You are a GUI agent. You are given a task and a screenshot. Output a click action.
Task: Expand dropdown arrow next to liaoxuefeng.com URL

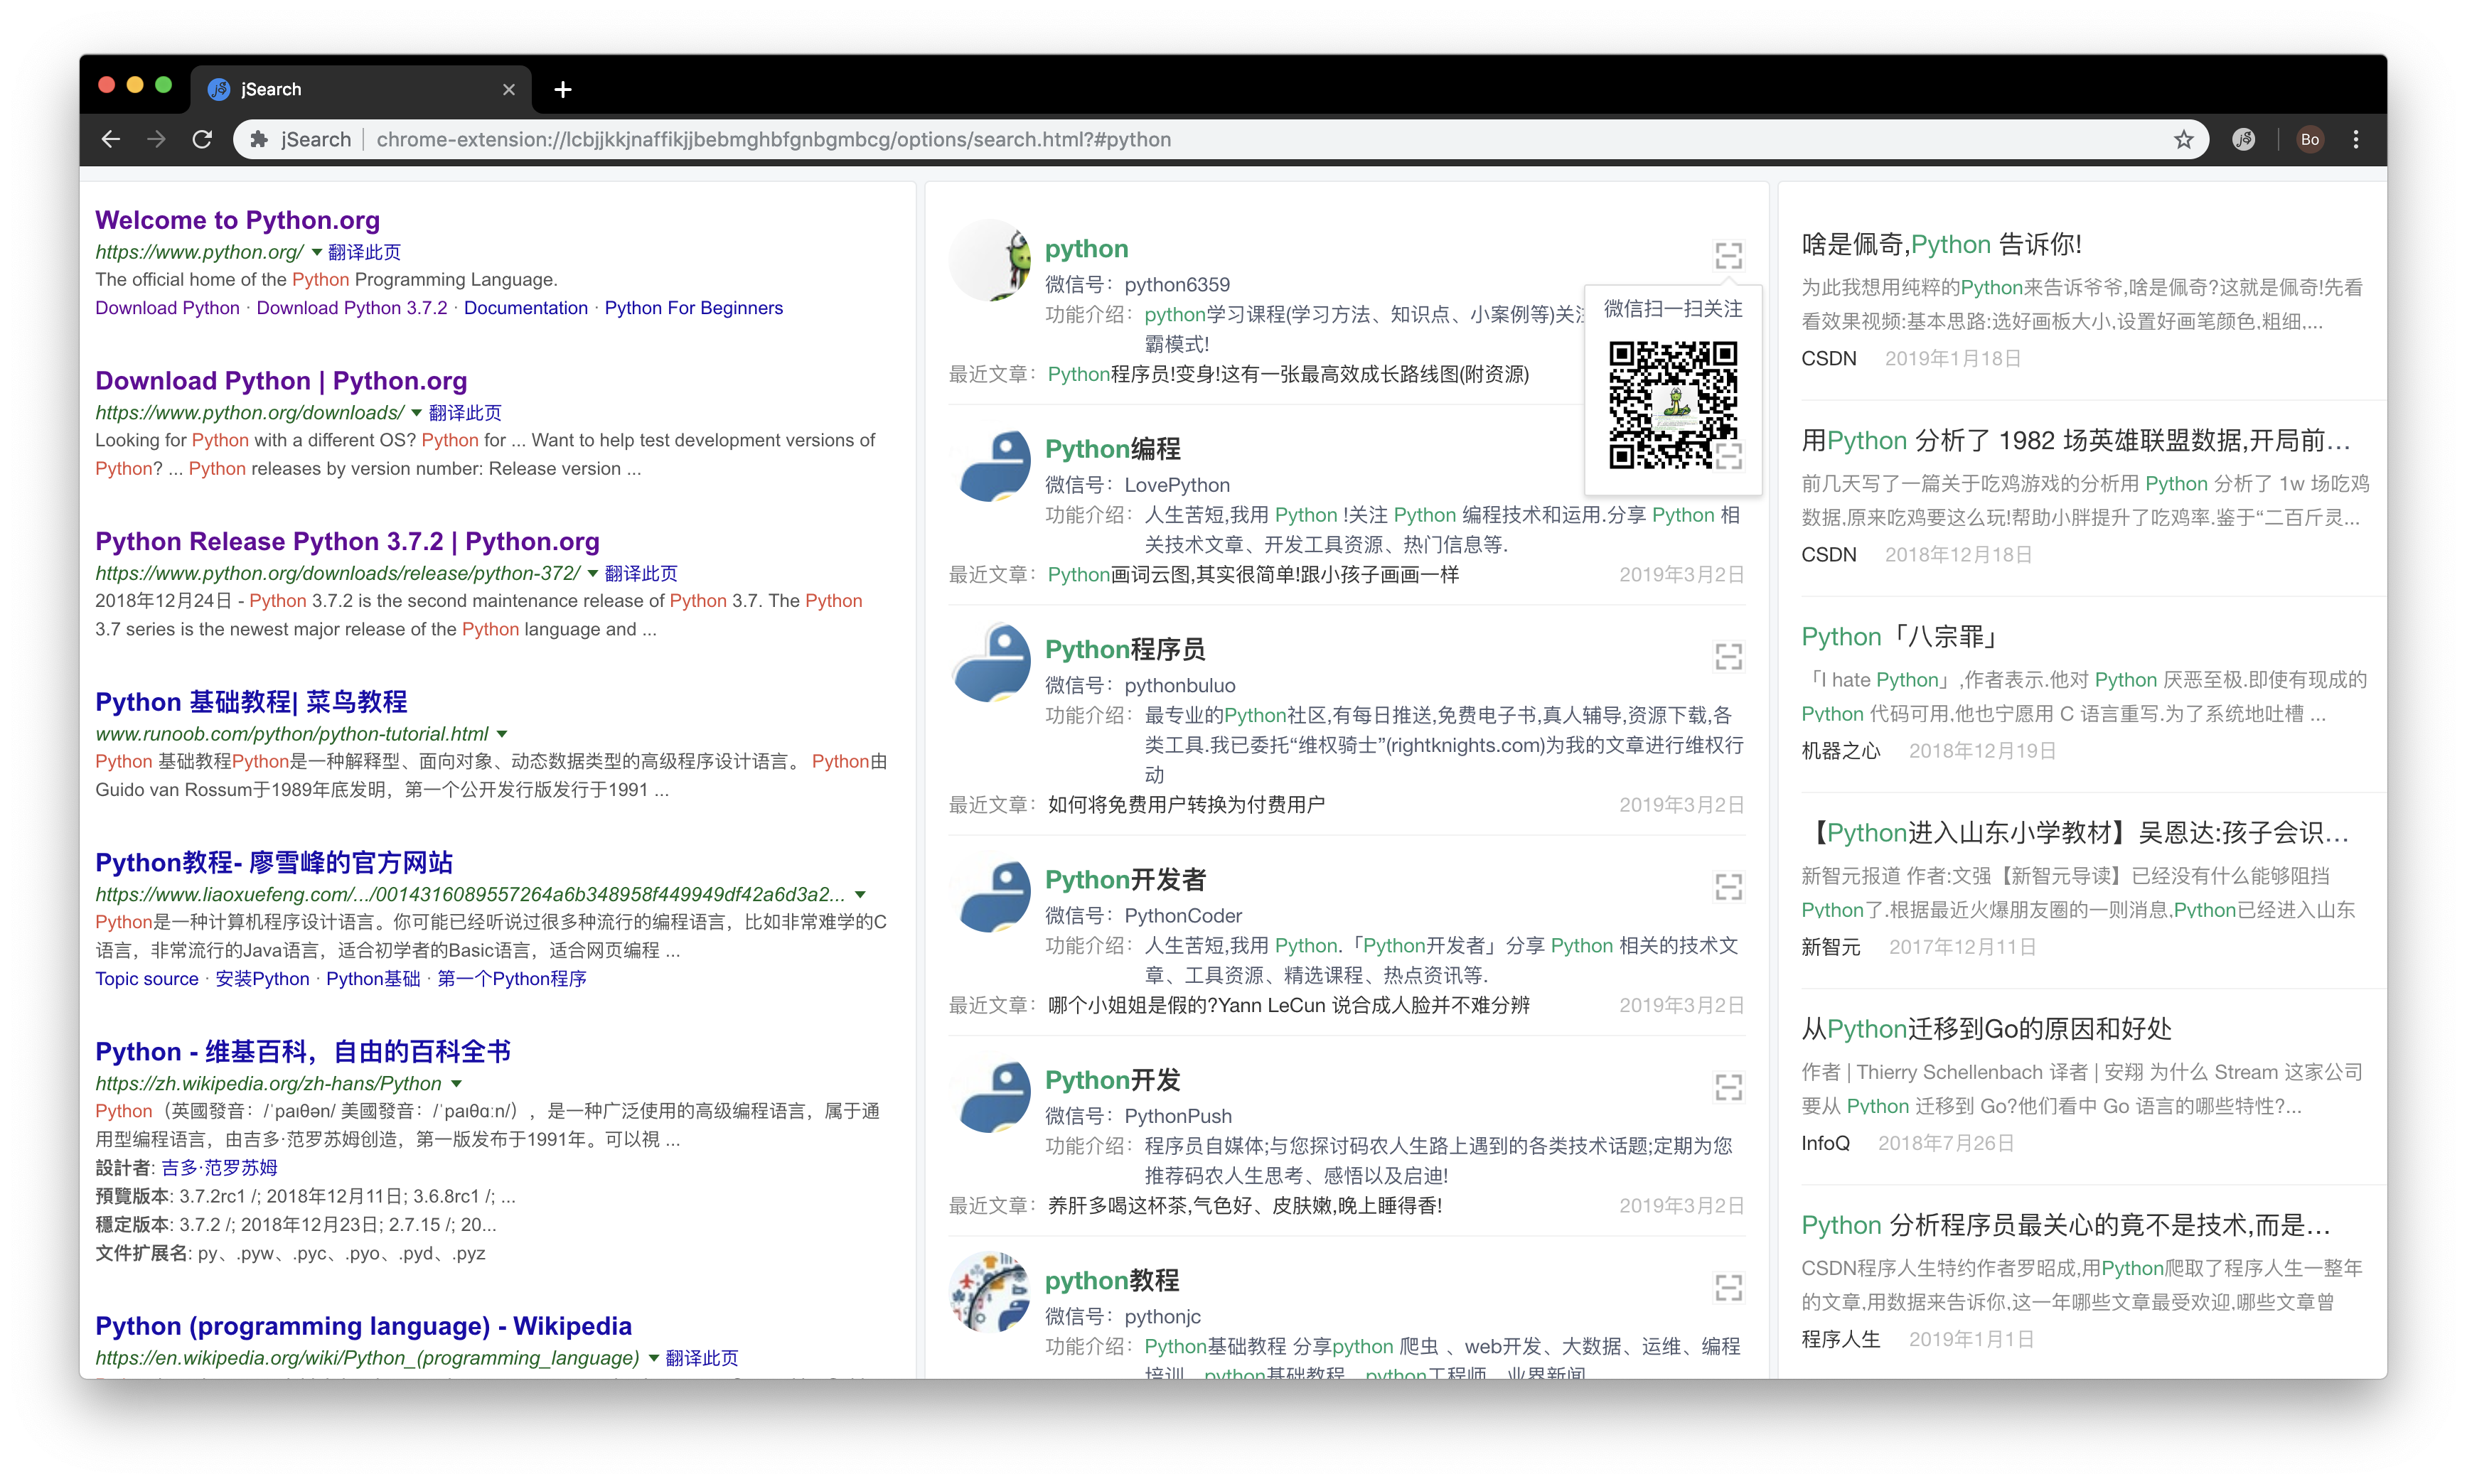click(860, 894)
